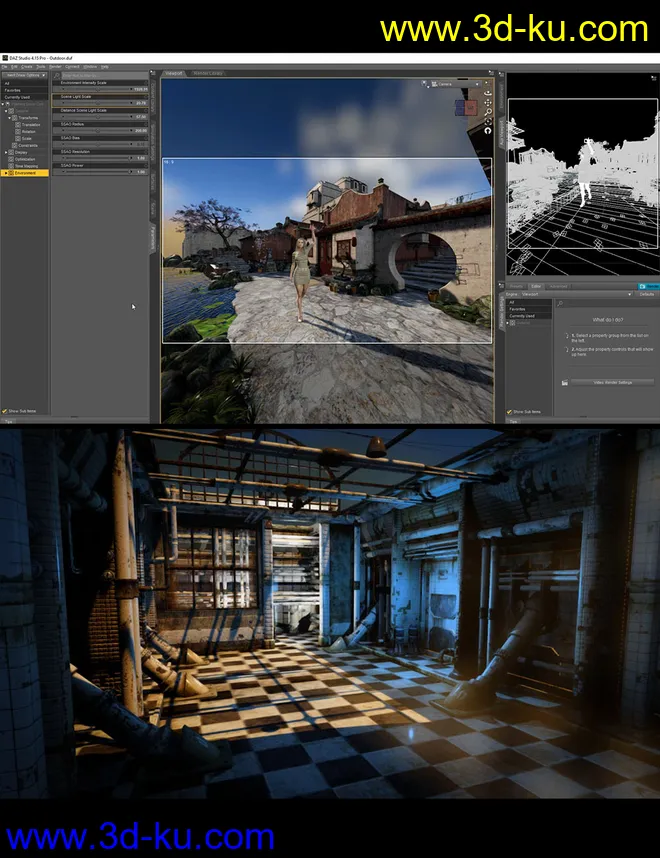Select All filter in left property list
This screenshot has height=858, width=660.
point(25,83)
